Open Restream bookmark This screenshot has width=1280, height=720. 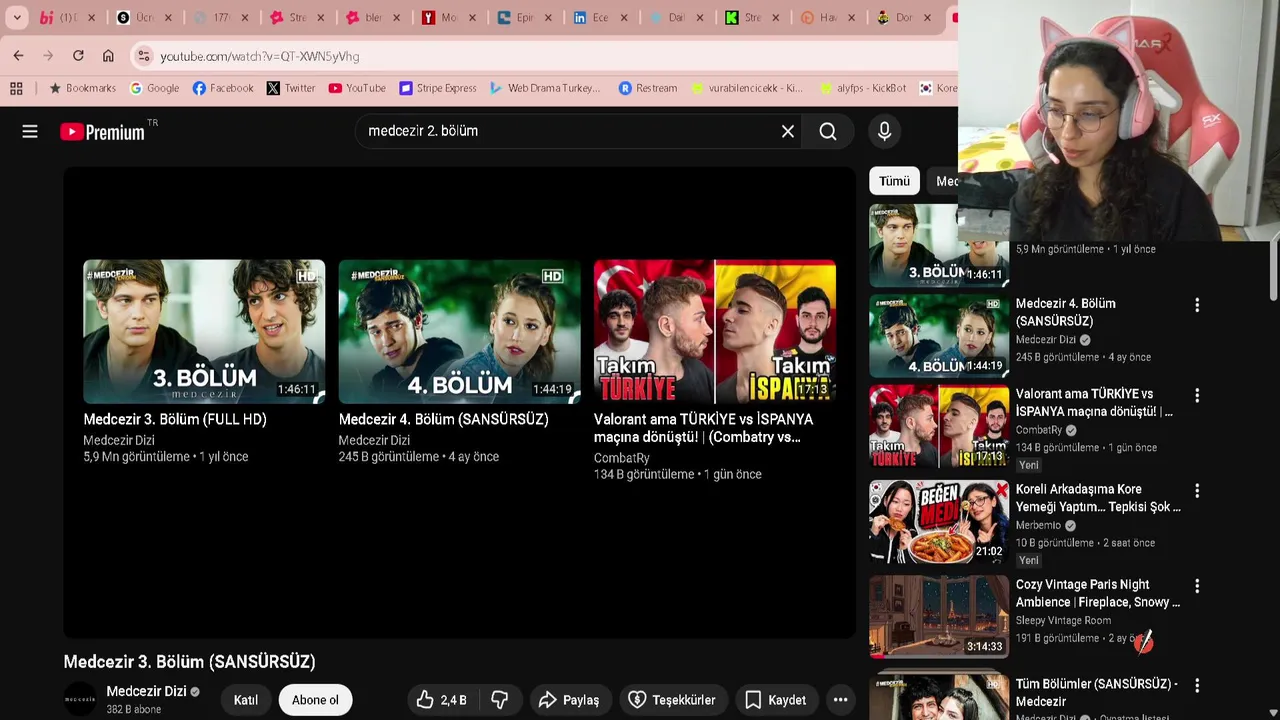point(648,88)
